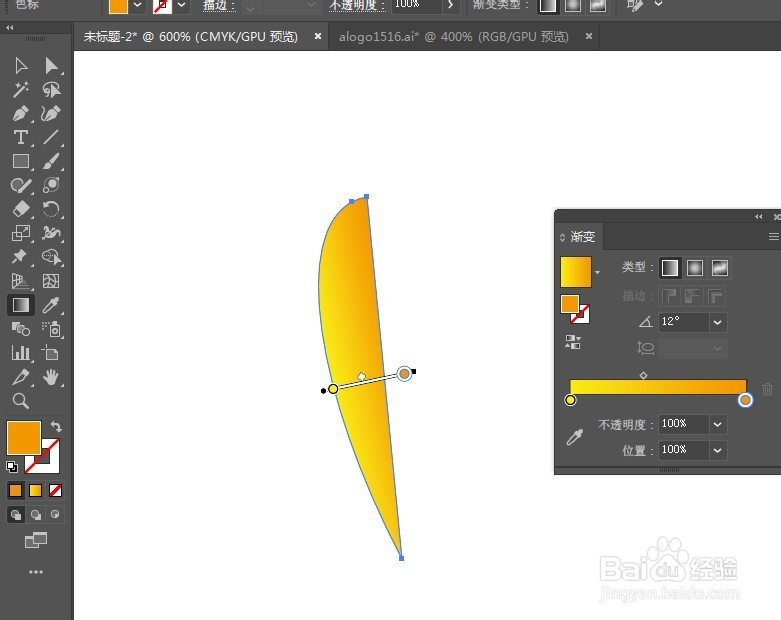The image size is (781, 620).
Task: Select the Scale tool
Action: tap(21, 233)
